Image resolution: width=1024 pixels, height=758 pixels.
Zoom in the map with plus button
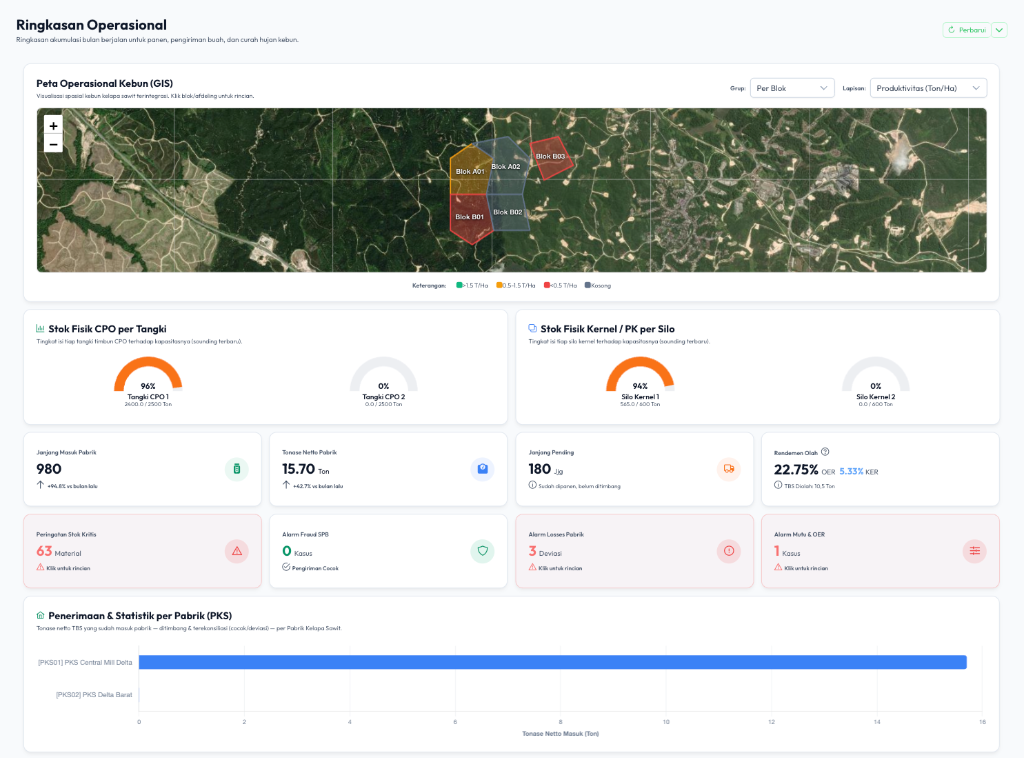pyautogui.click(x=54, y=125)
